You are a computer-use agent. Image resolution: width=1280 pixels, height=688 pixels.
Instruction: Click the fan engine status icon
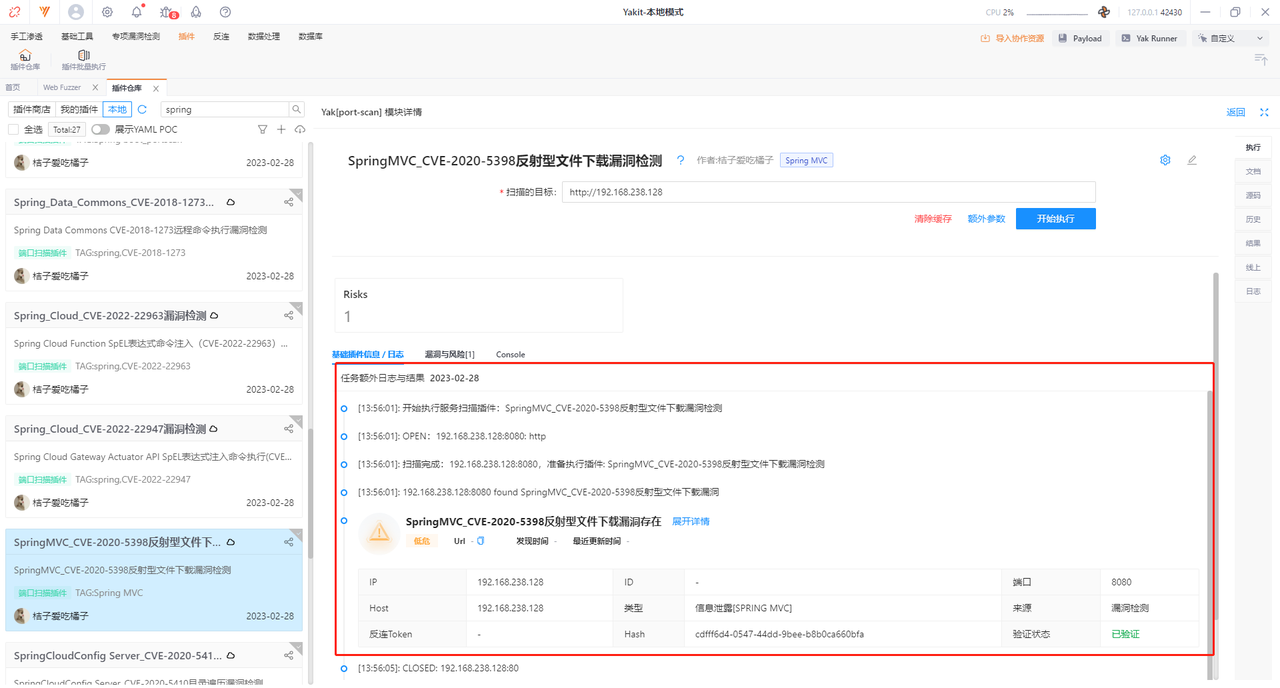tap(1104, 12)
